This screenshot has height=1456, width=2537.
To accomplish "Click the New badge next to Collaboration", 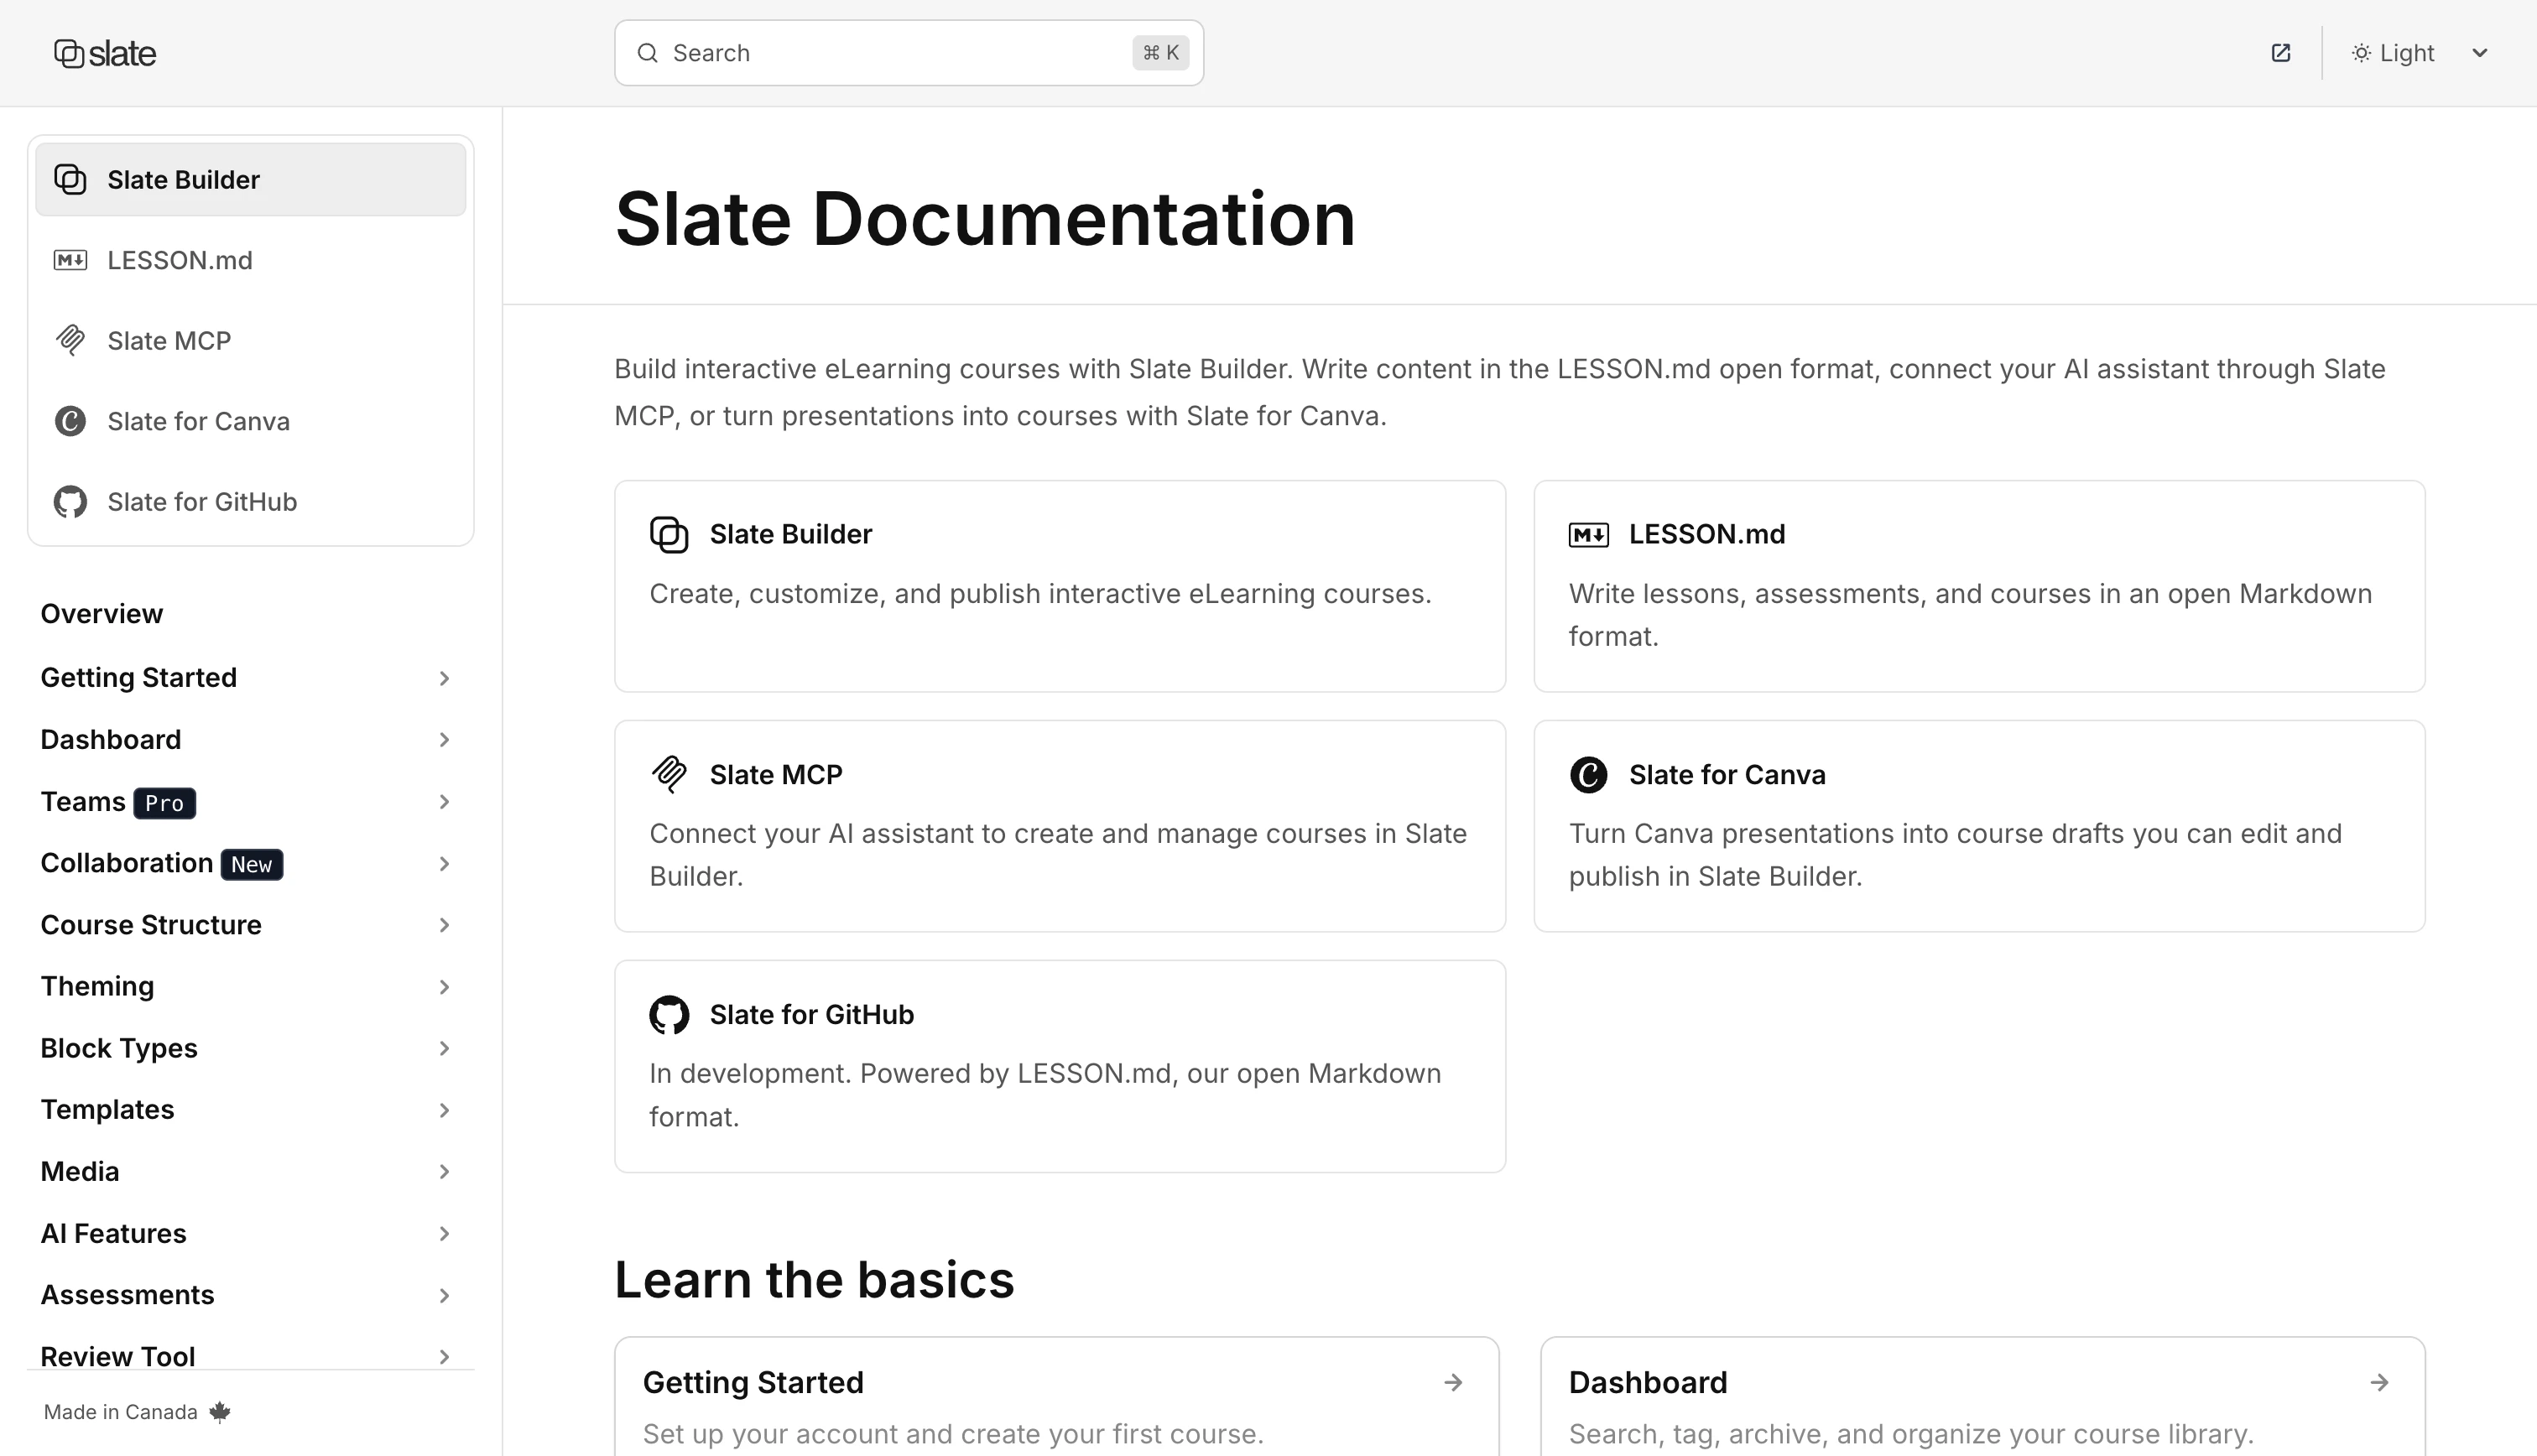I will tap(252, 864).
